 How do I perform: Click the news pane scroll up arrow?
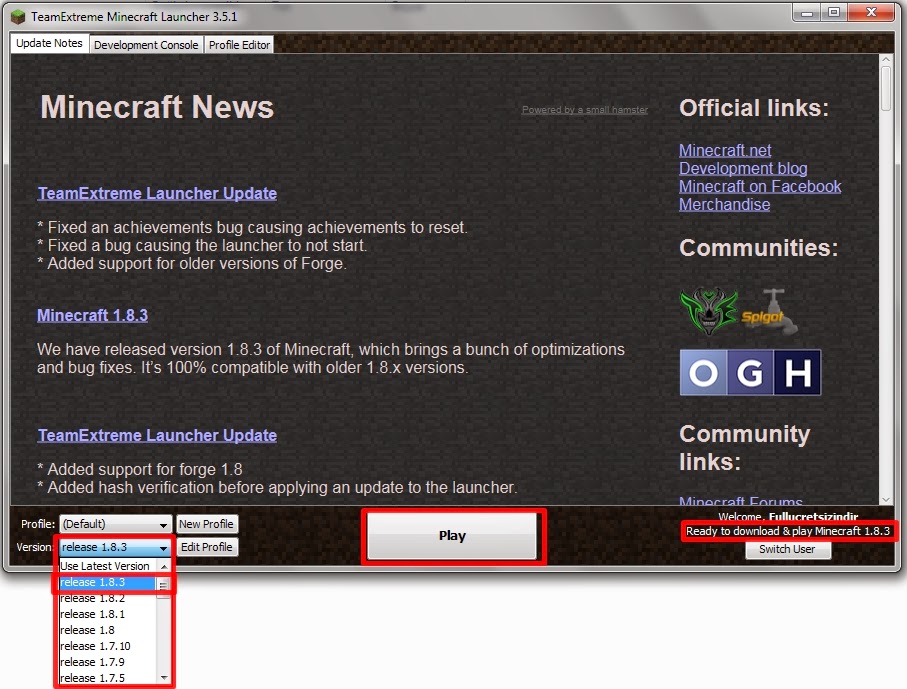[x=886, y=60]
